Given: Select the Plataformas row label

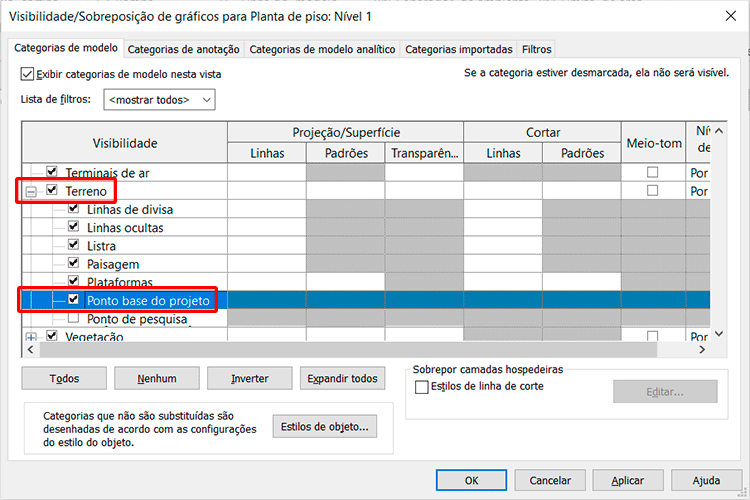Looking at the screenshot, I should (x=120, y=282).
